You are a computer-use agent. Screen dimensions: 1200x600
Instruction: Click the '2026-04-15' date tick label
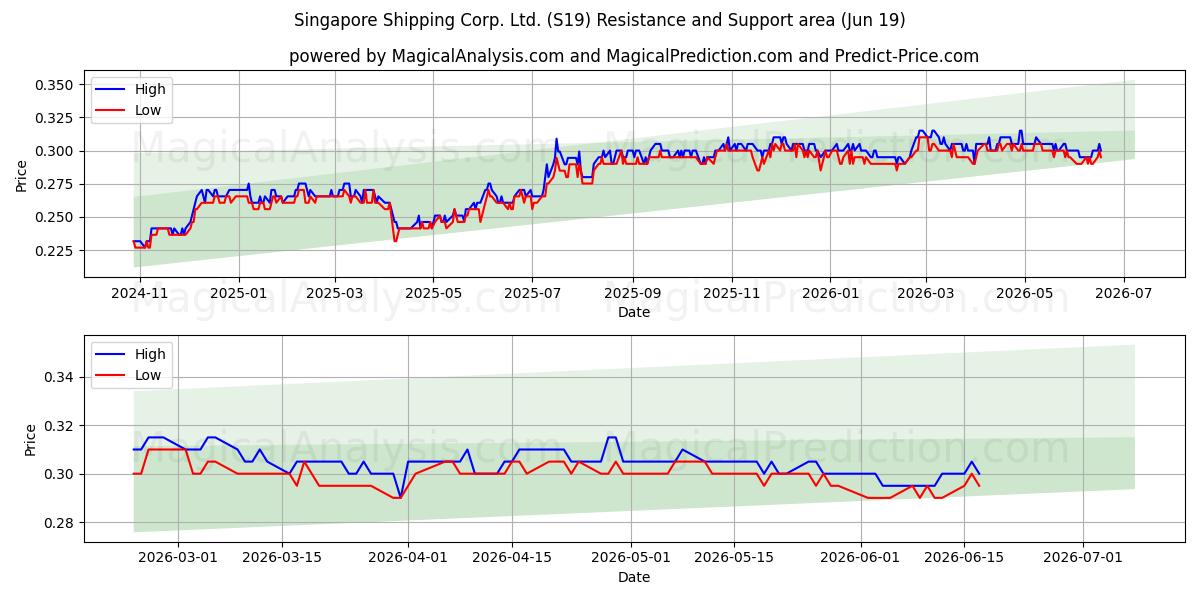point(512,558)
